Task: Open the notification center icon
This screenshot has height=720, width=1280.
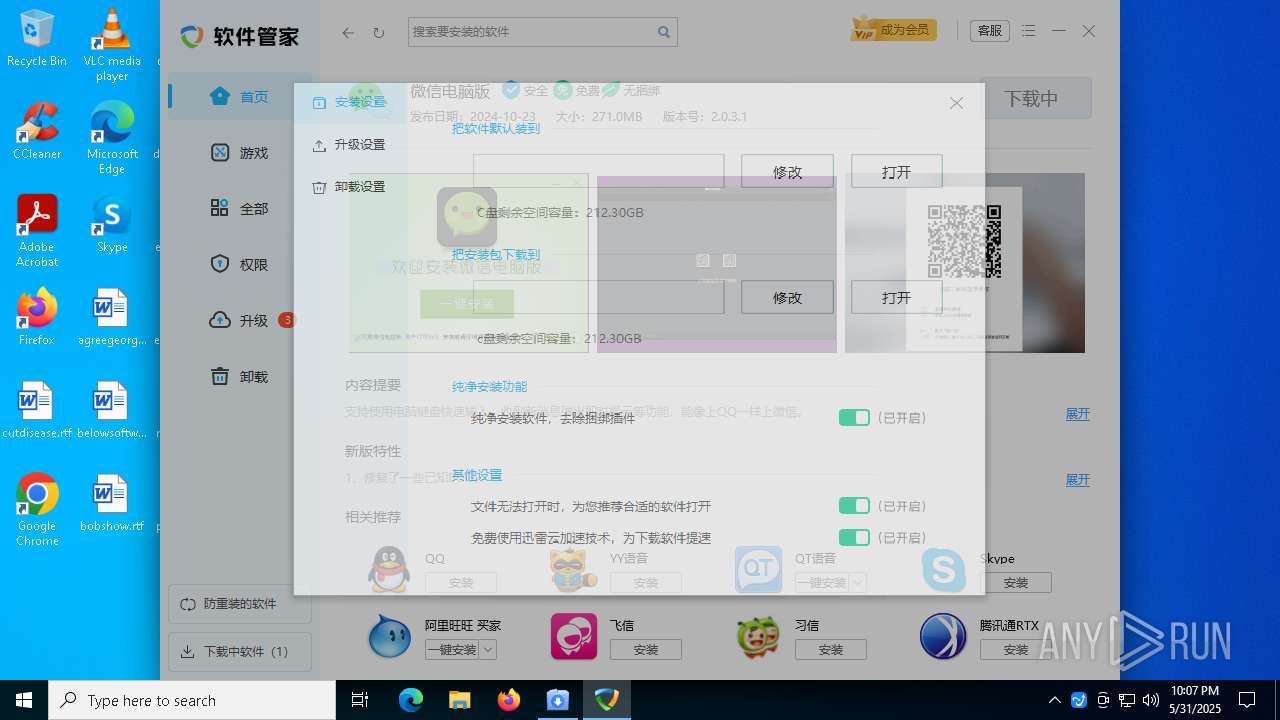Action: pyautogui.click(x=1247, y=700)
